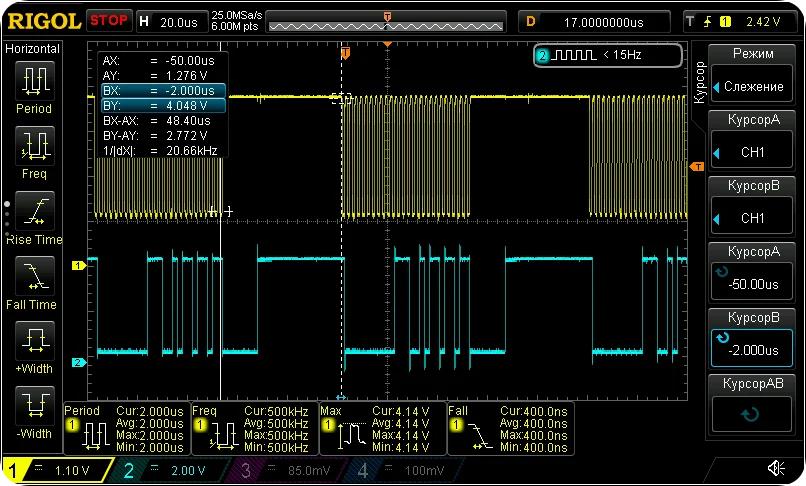
Task: Click the Period Cur:2.000us value
Action: (150, 411)
